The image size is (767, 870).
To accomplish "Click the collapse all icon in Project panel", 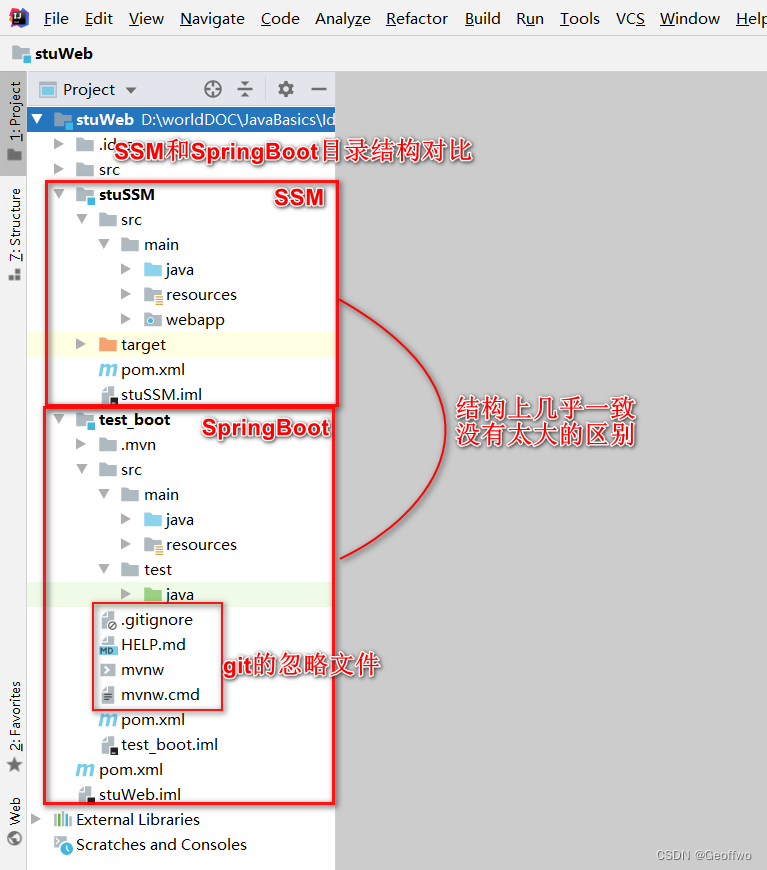I will point(245,89).
